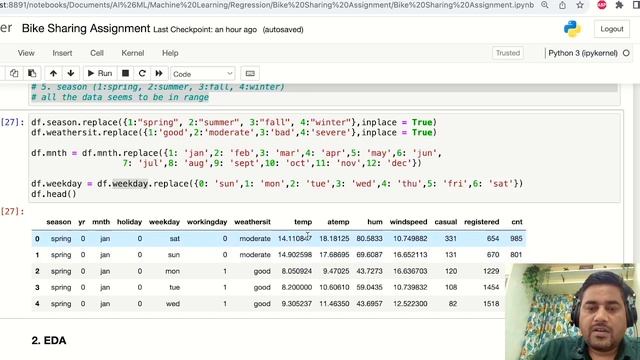Click the casual value 331
Viewport: 640px width, 360px height.
tap(451, 238)
